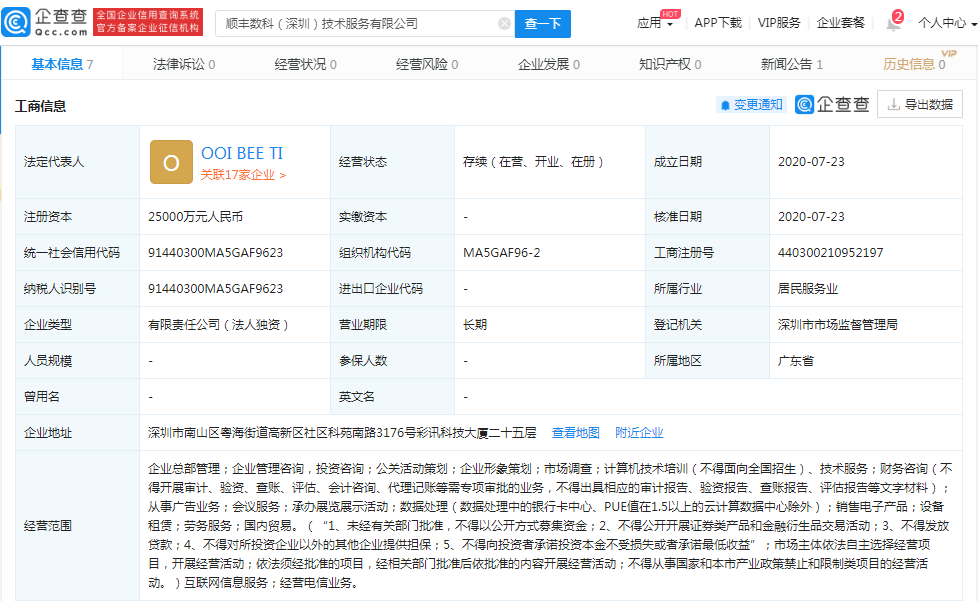This screenshot has width=978, height=601.
Task: Click the 企查查 watermark logo beside export
Action: [x=832, y=104]
